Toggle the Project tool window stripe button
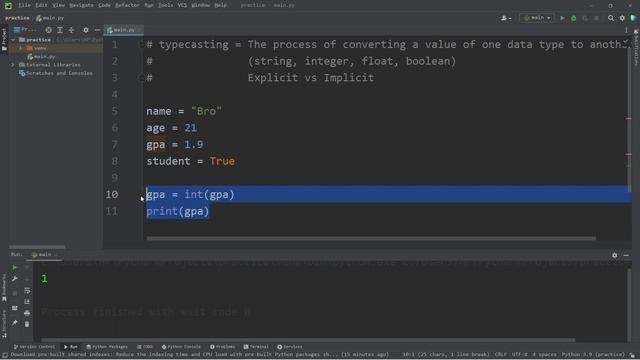 point(4,40)
